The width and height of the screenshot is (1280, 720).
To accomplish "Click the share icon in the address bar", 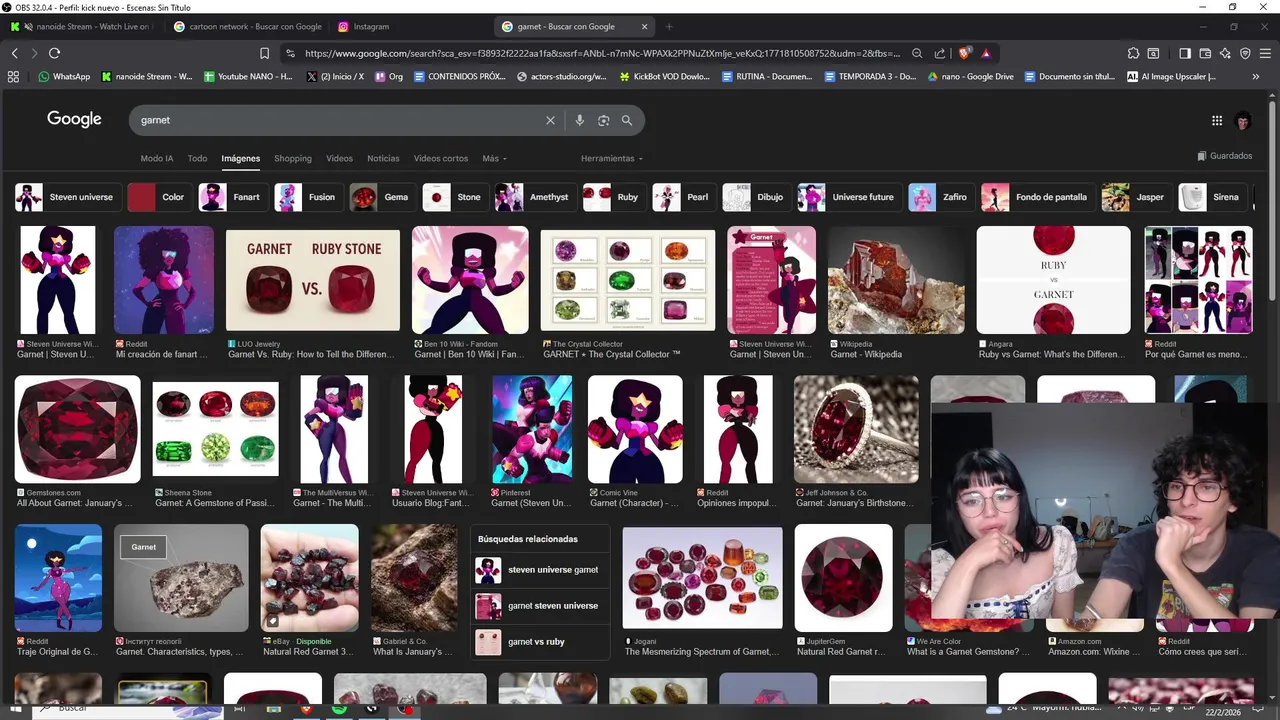I will pos(940,53).
